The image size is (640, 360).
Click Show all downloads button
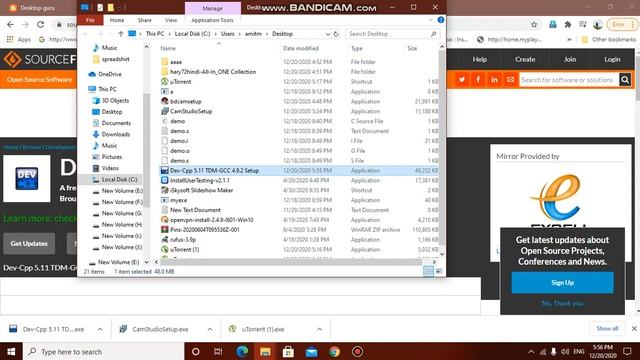tap(607, 329)
